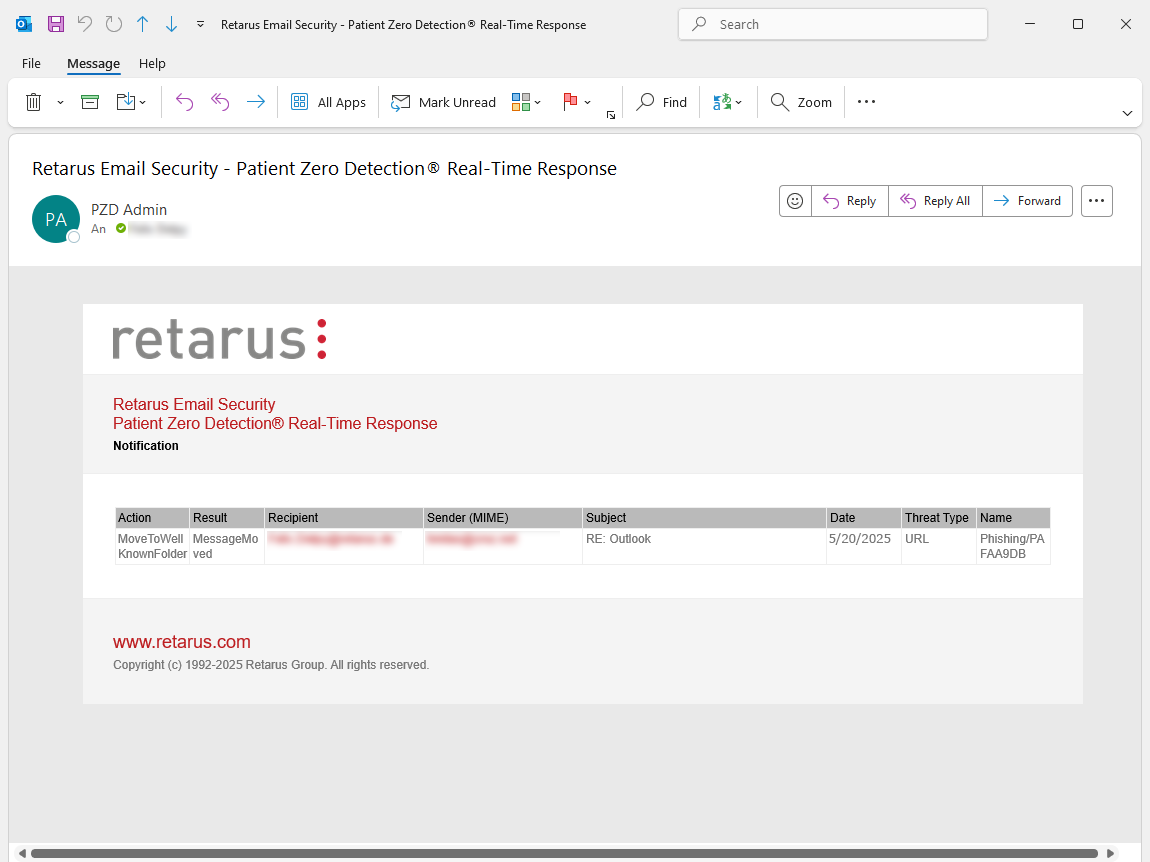
Task: Click the message subject heading
Action: (324, 169)
